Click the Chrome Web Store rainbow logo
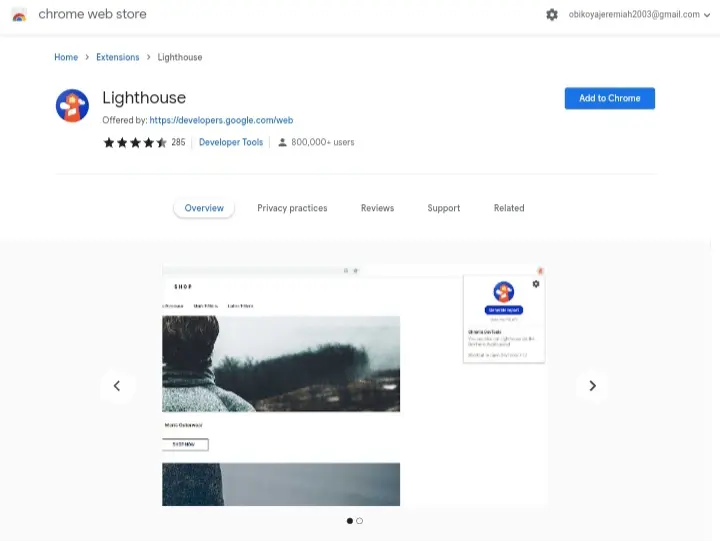The height and width of the screenshot is (541, 720). [x=19, y=15]
